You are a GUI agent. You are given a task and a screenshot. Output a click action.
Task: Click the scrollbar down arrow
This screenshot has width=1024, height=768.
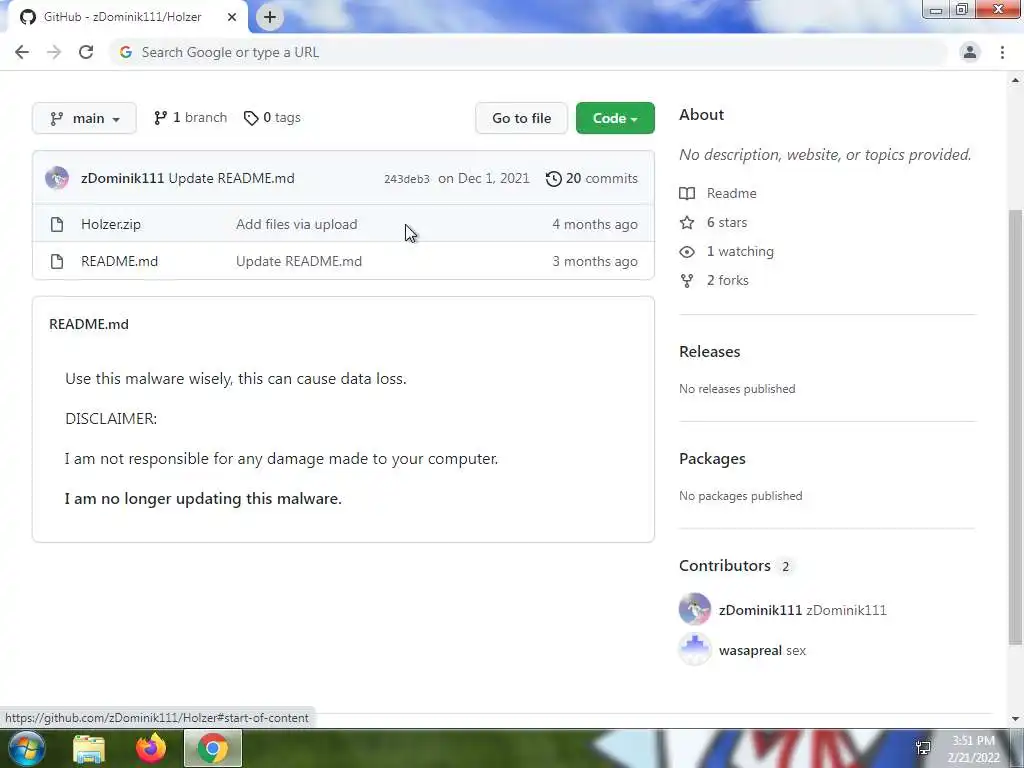point(1015,719)
